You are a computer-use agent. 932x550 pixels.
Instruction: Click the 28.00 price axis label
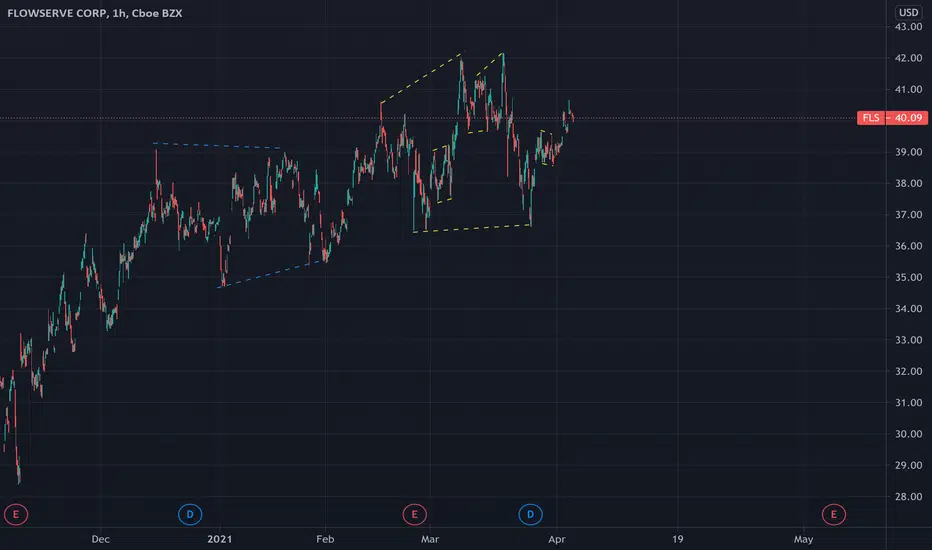pyautogui.click(x=908, y=496)
